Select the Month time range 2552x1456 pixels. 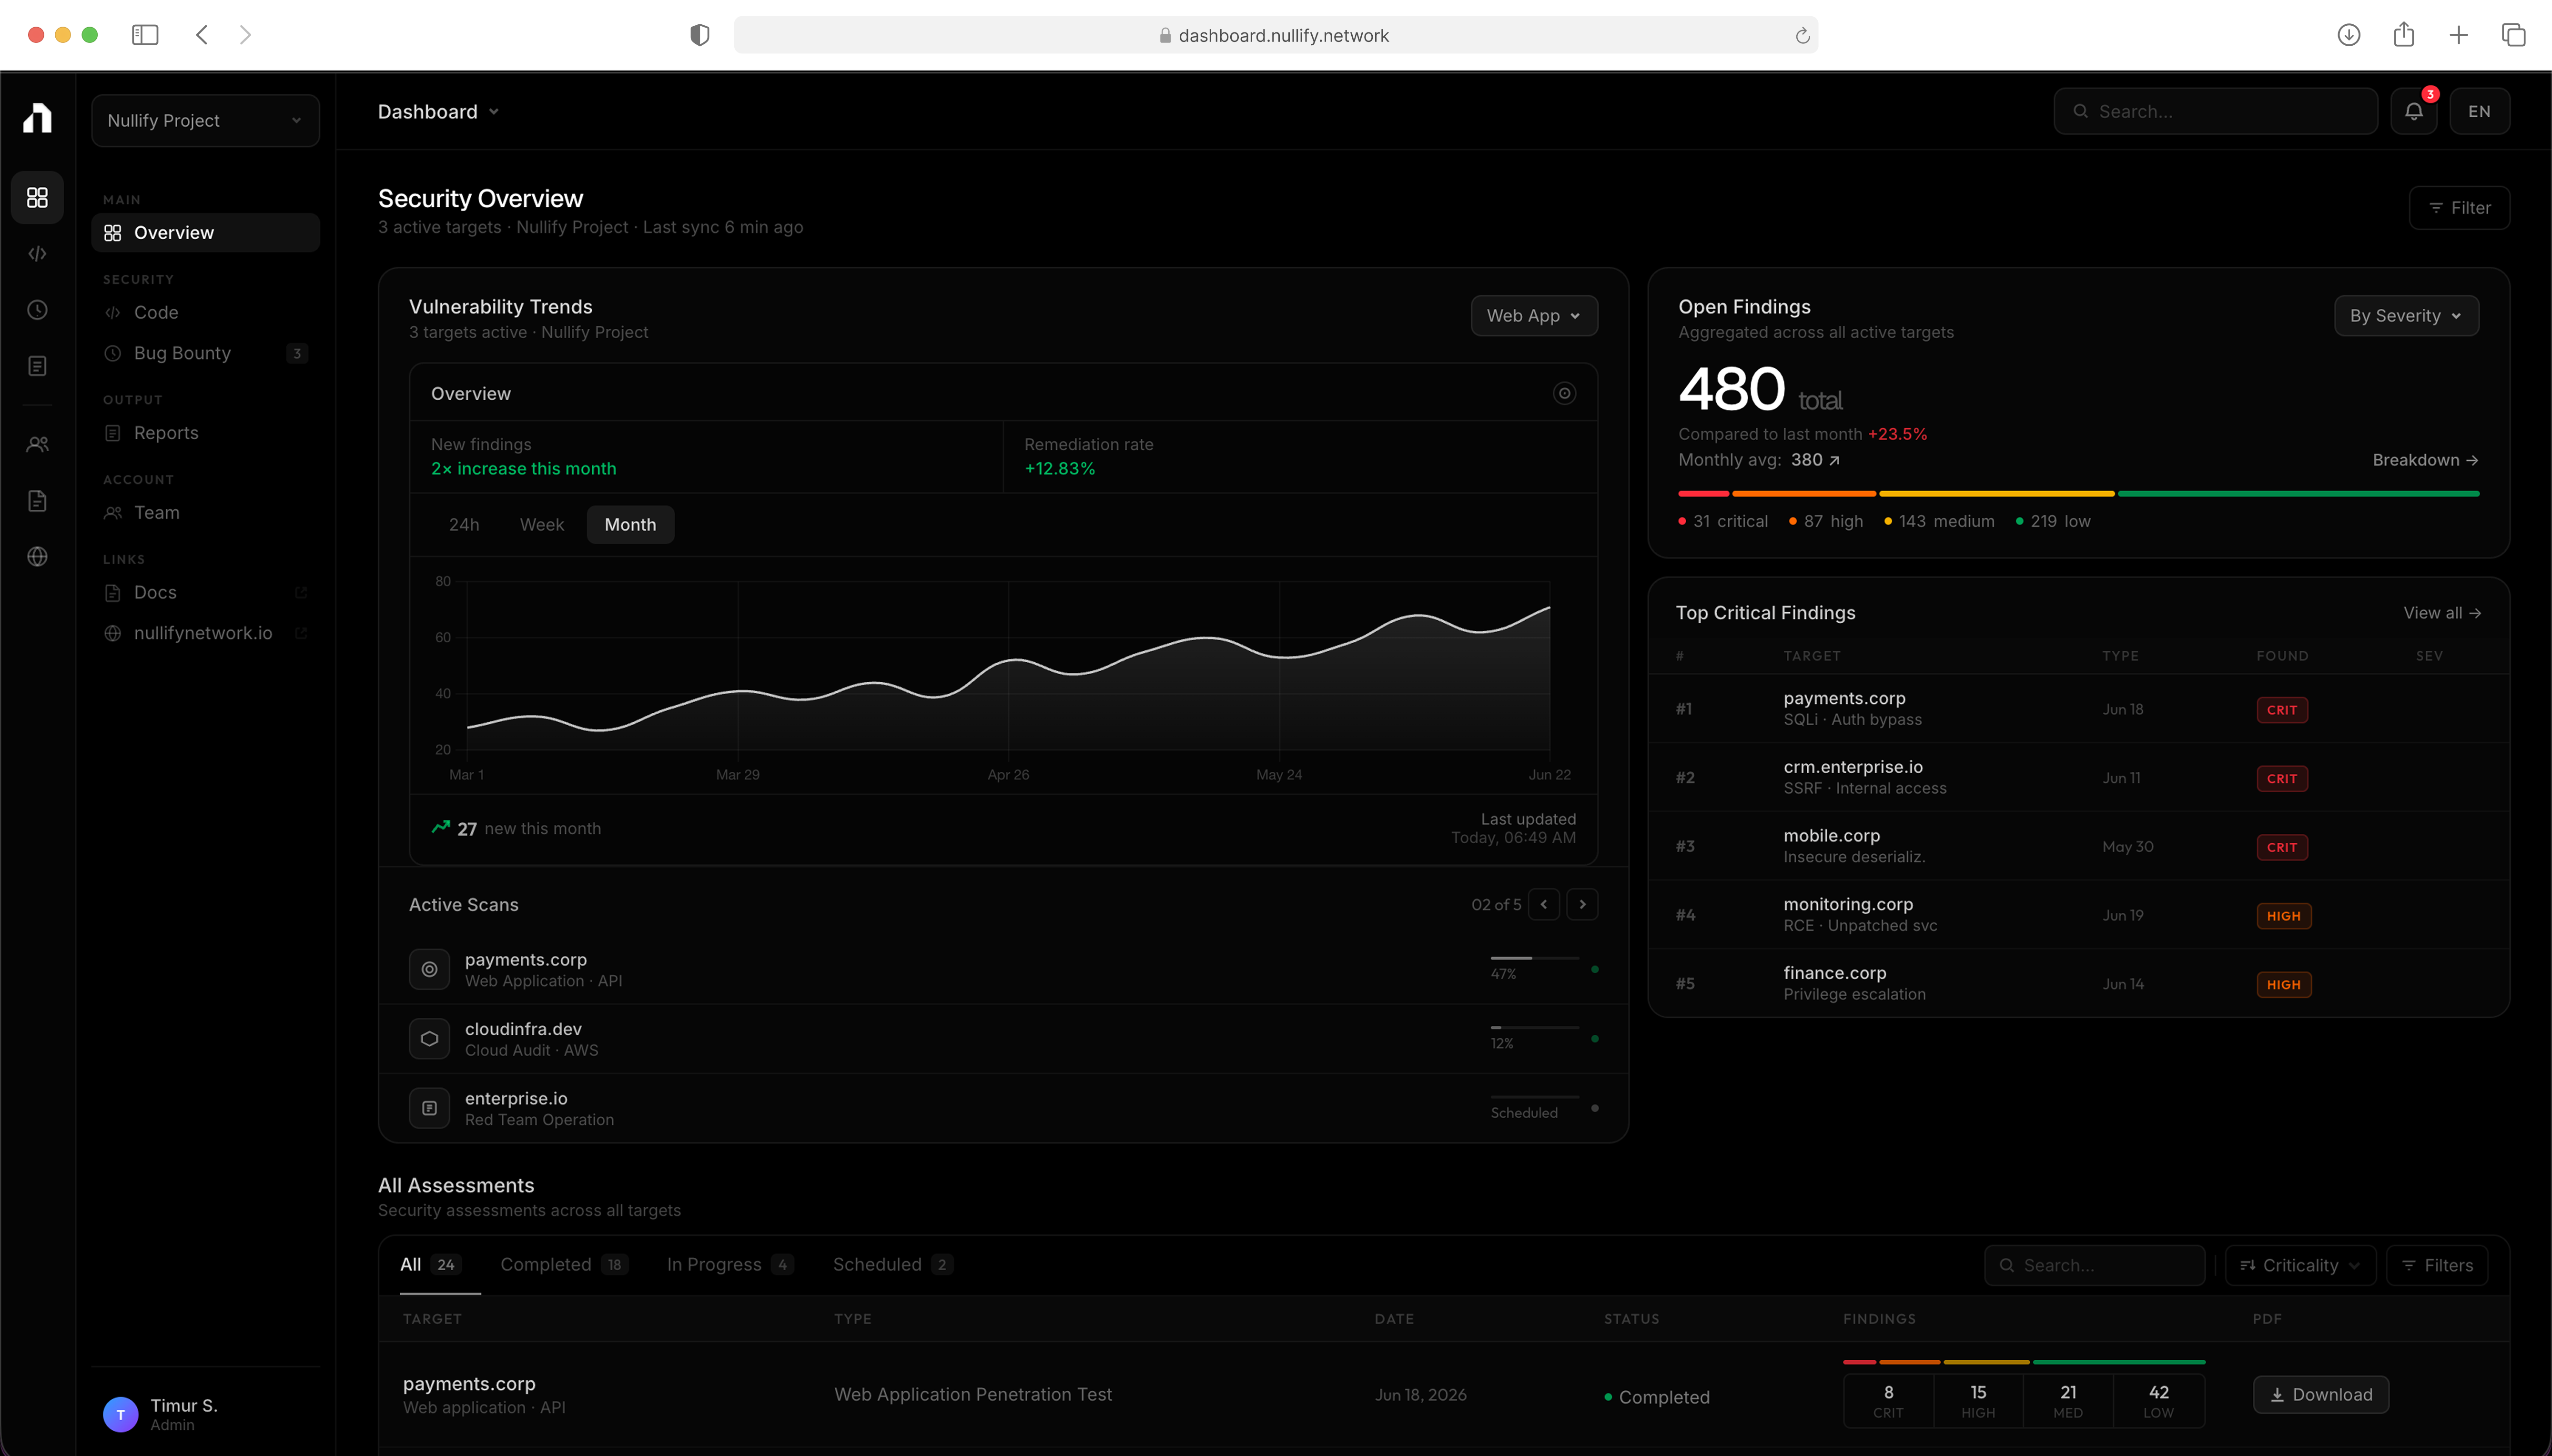(x=630, y=525)
